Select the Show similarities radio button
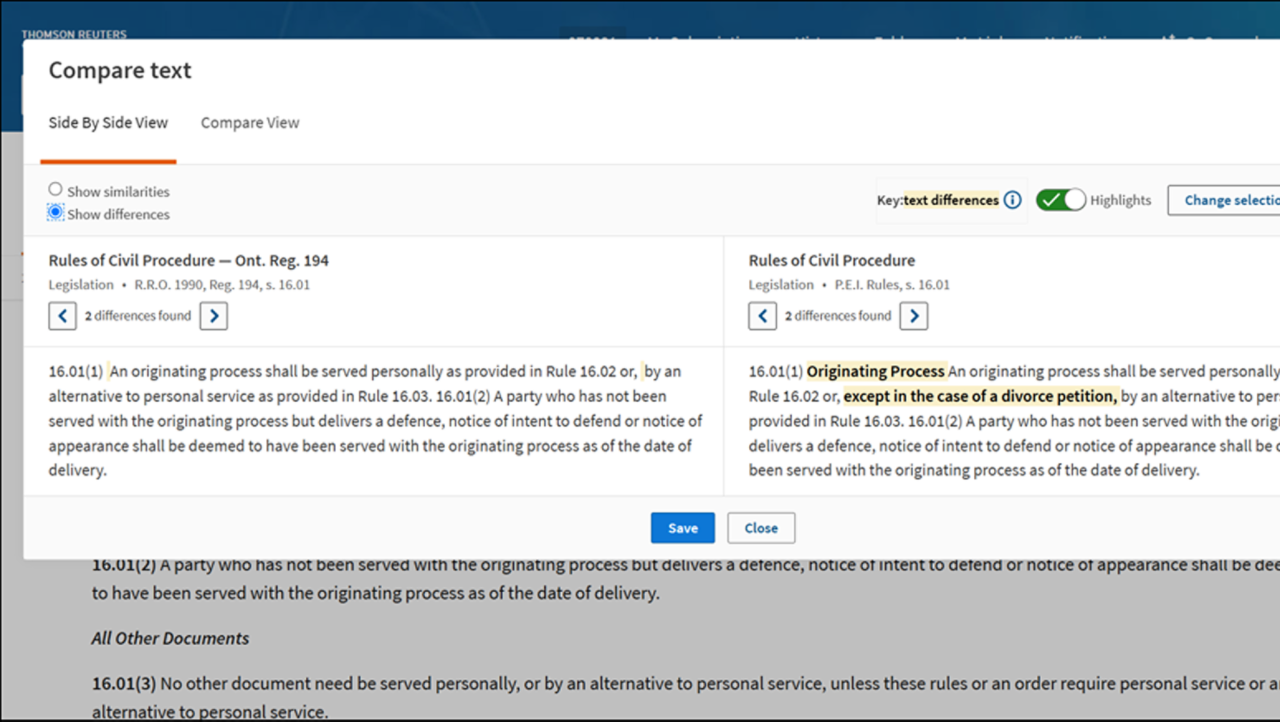1280x722 pixels. tap(56, 190)
